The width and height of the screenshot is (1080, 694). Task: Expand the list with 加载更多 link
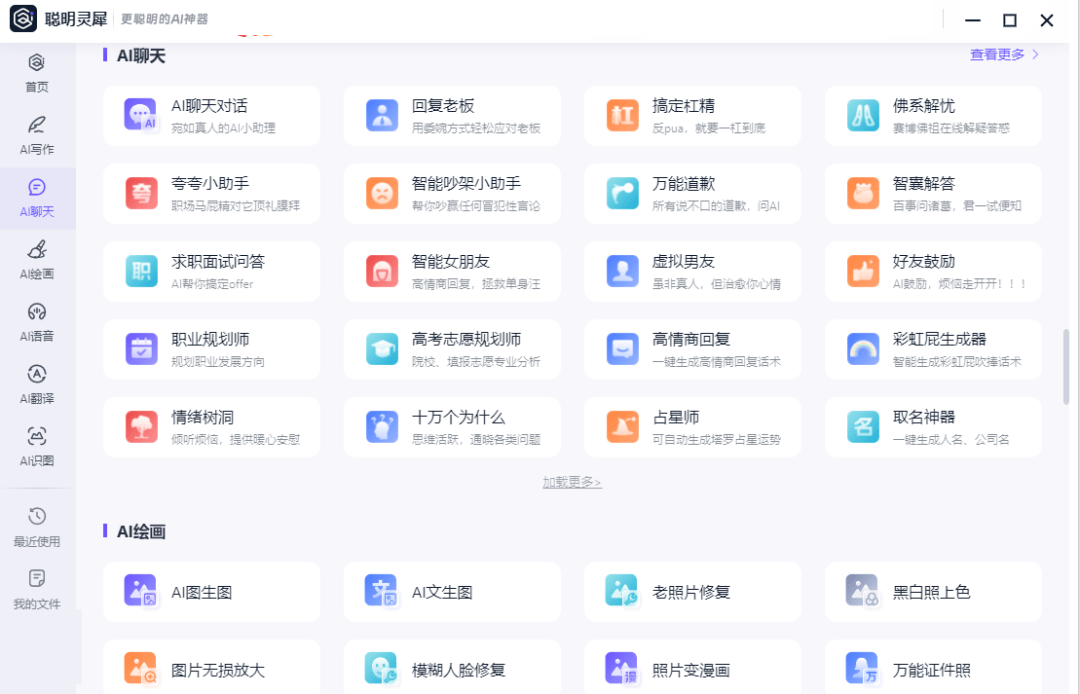tap(572, 482)
